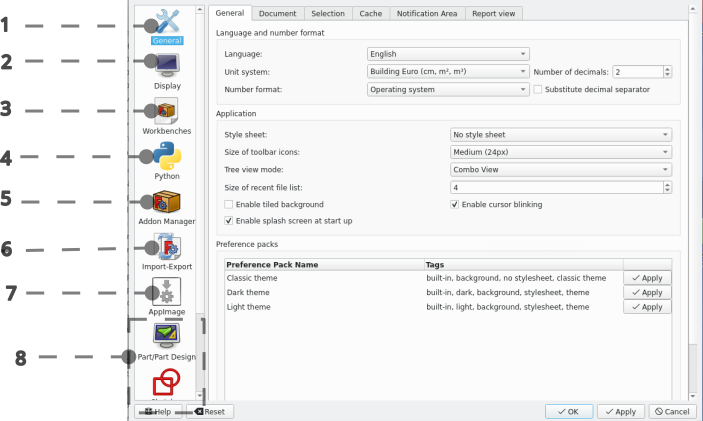703x421 pixels.
Task: Open the Style sheet dropdown
Action: pyautogui.click(x=560, y=134)
